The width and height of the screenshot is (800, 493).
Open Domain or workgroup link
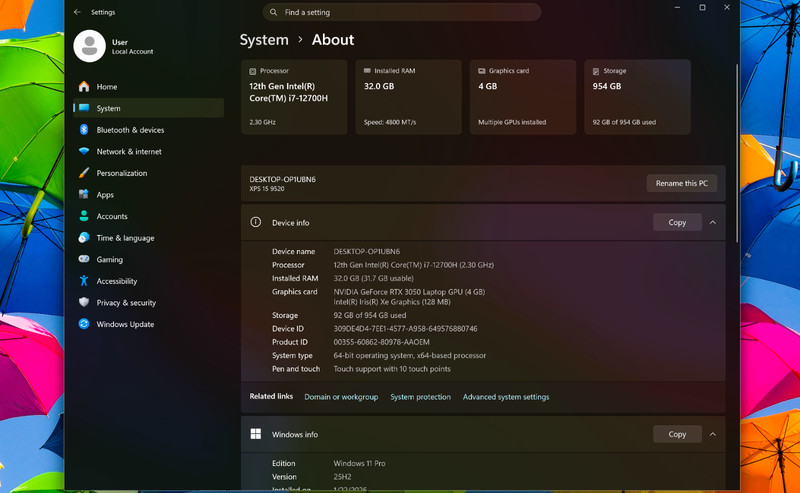tap(341, 397)
